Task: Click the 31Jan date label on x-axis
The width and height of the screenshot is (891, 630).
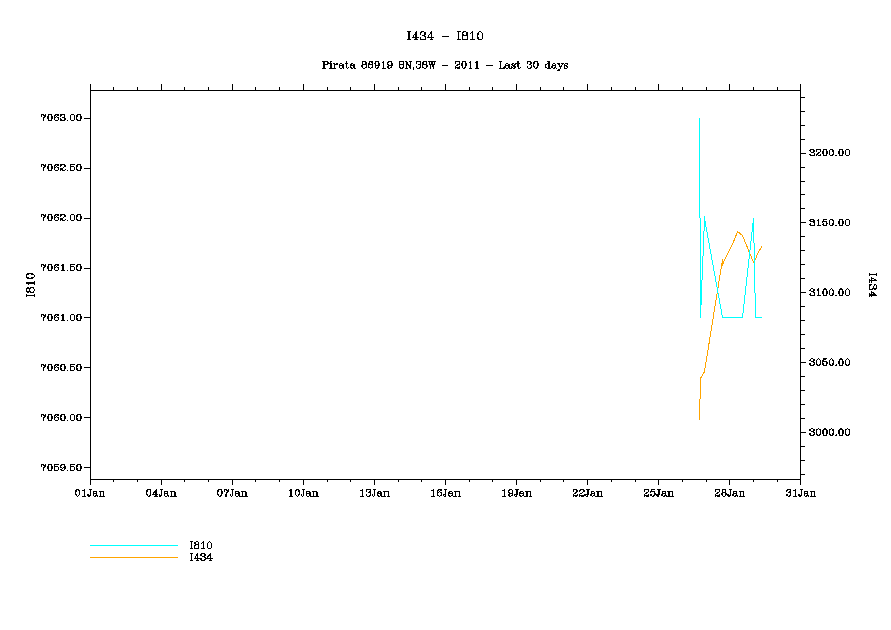Action: (800, 493)
